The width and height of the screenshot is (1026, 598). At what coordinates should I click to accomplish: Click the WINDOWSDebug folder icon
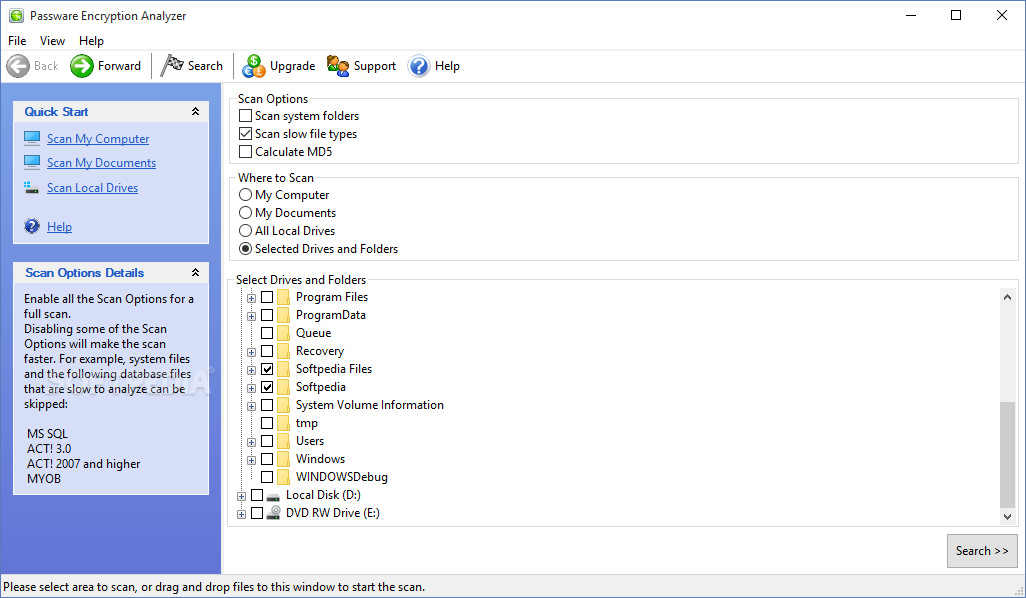point(283,477)
